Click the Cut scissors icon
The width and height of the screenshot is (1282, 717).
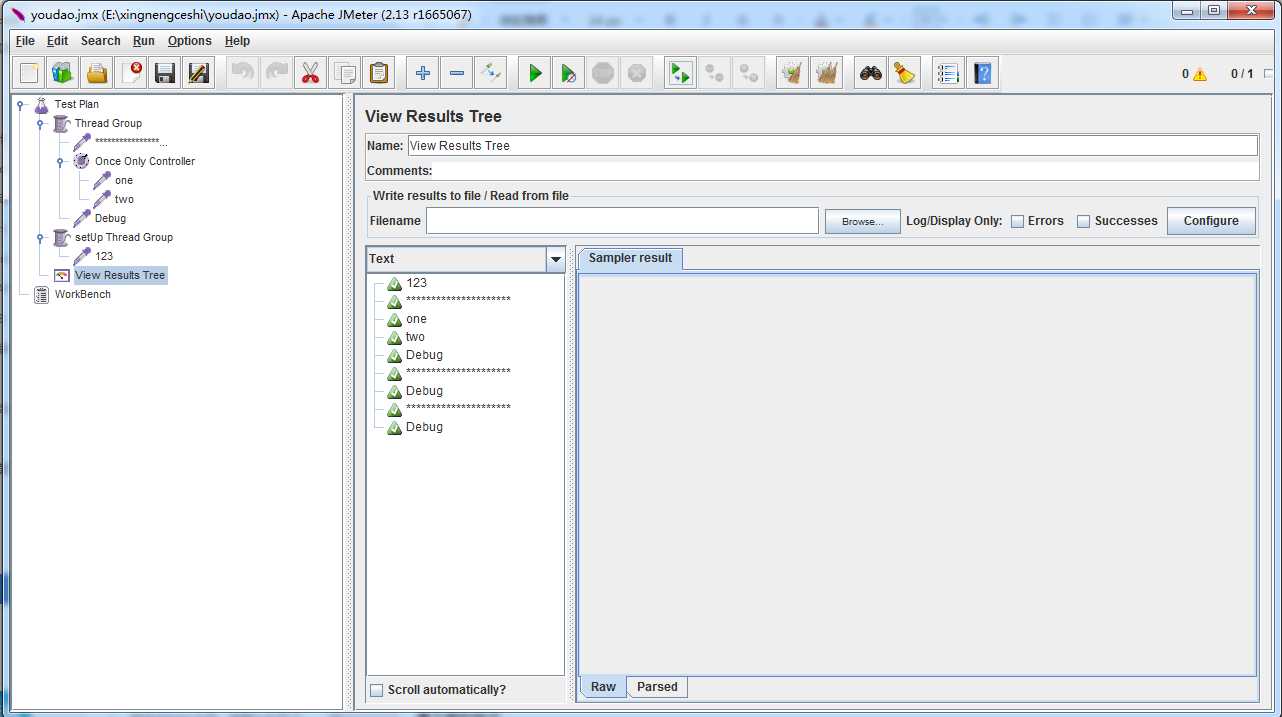tap(310, 73)
